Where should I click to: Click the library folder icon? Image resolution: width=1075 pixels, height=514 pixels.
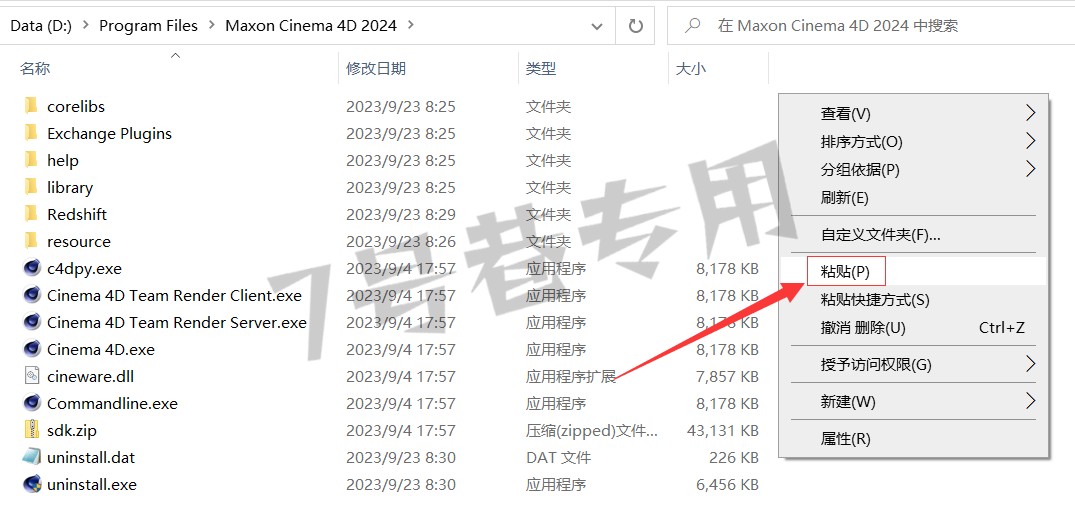tap(31, 187)
